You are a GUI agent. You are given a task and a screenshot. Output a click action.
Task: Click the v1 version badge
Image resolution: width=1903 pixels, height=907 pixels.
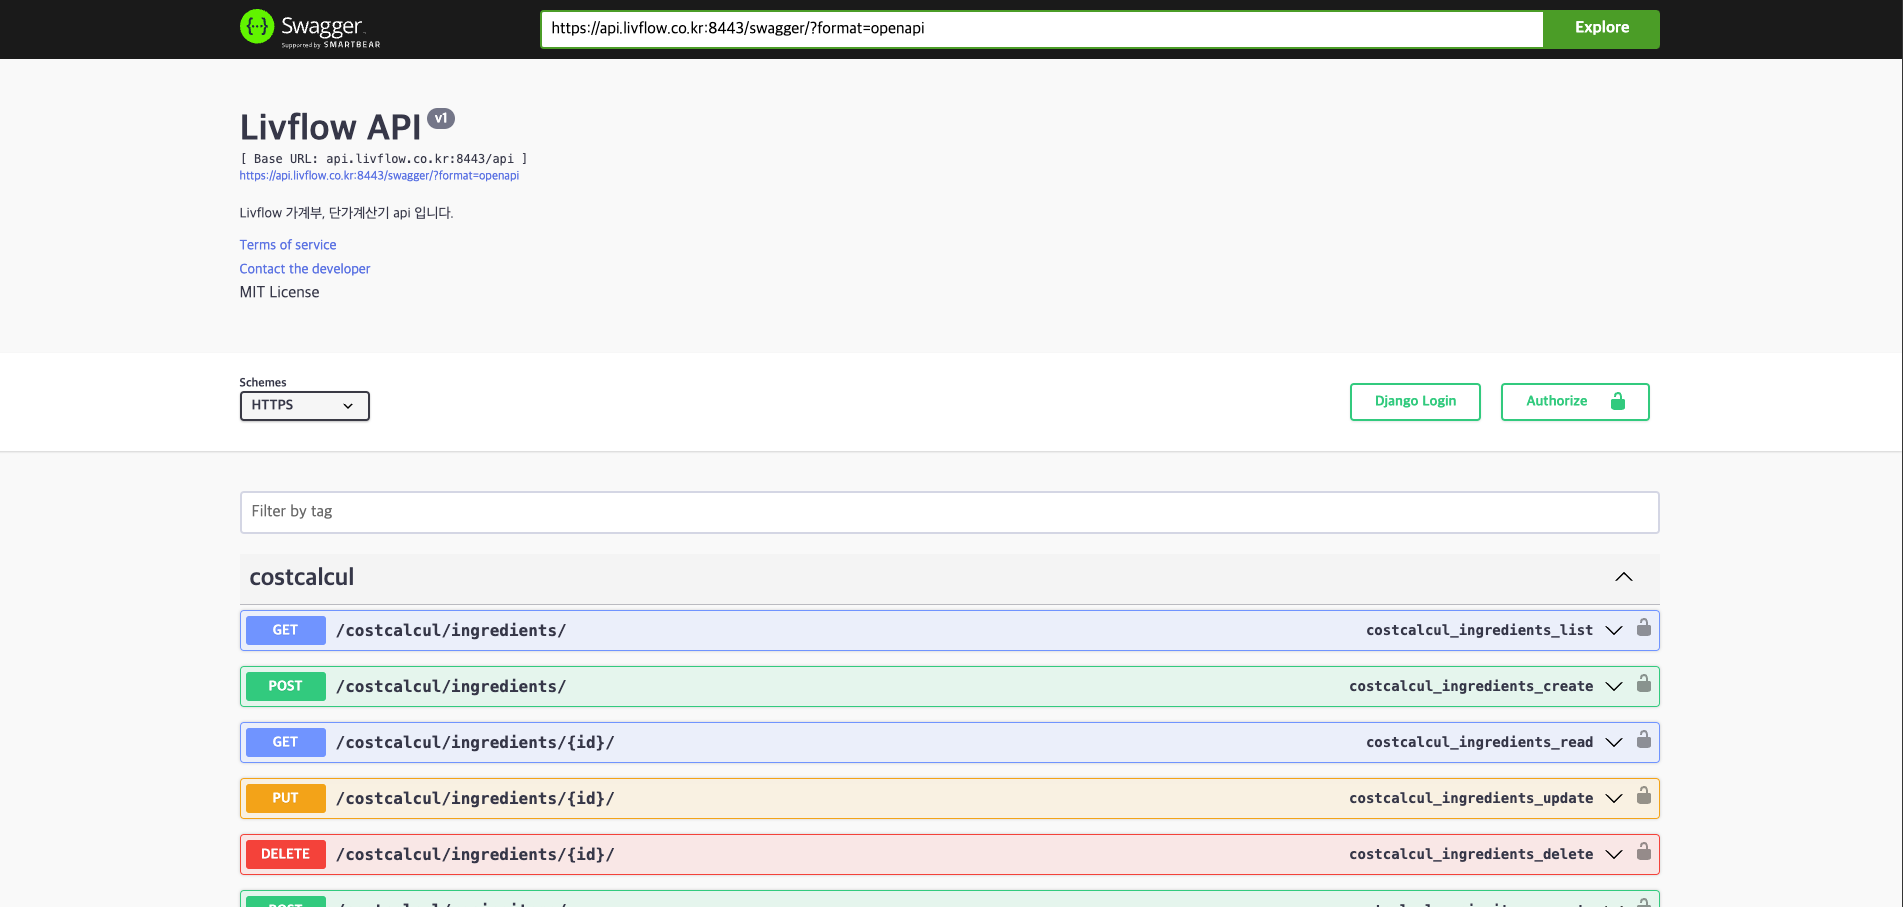pyautogui.click(x=441, y=118)
